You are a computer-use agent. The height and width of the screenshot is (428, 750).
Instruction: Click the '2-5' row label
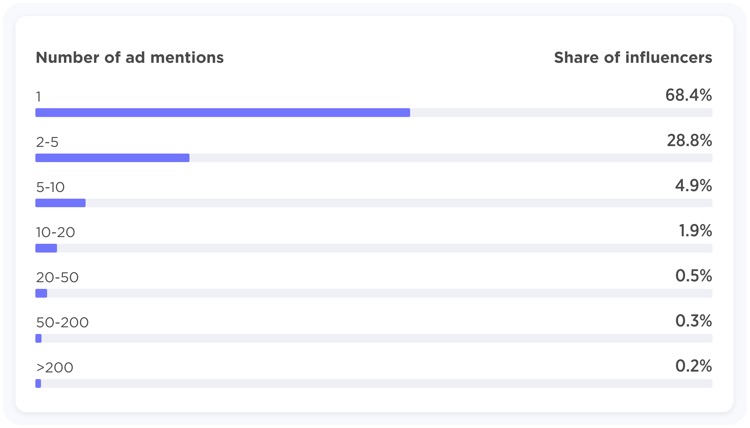47,142
